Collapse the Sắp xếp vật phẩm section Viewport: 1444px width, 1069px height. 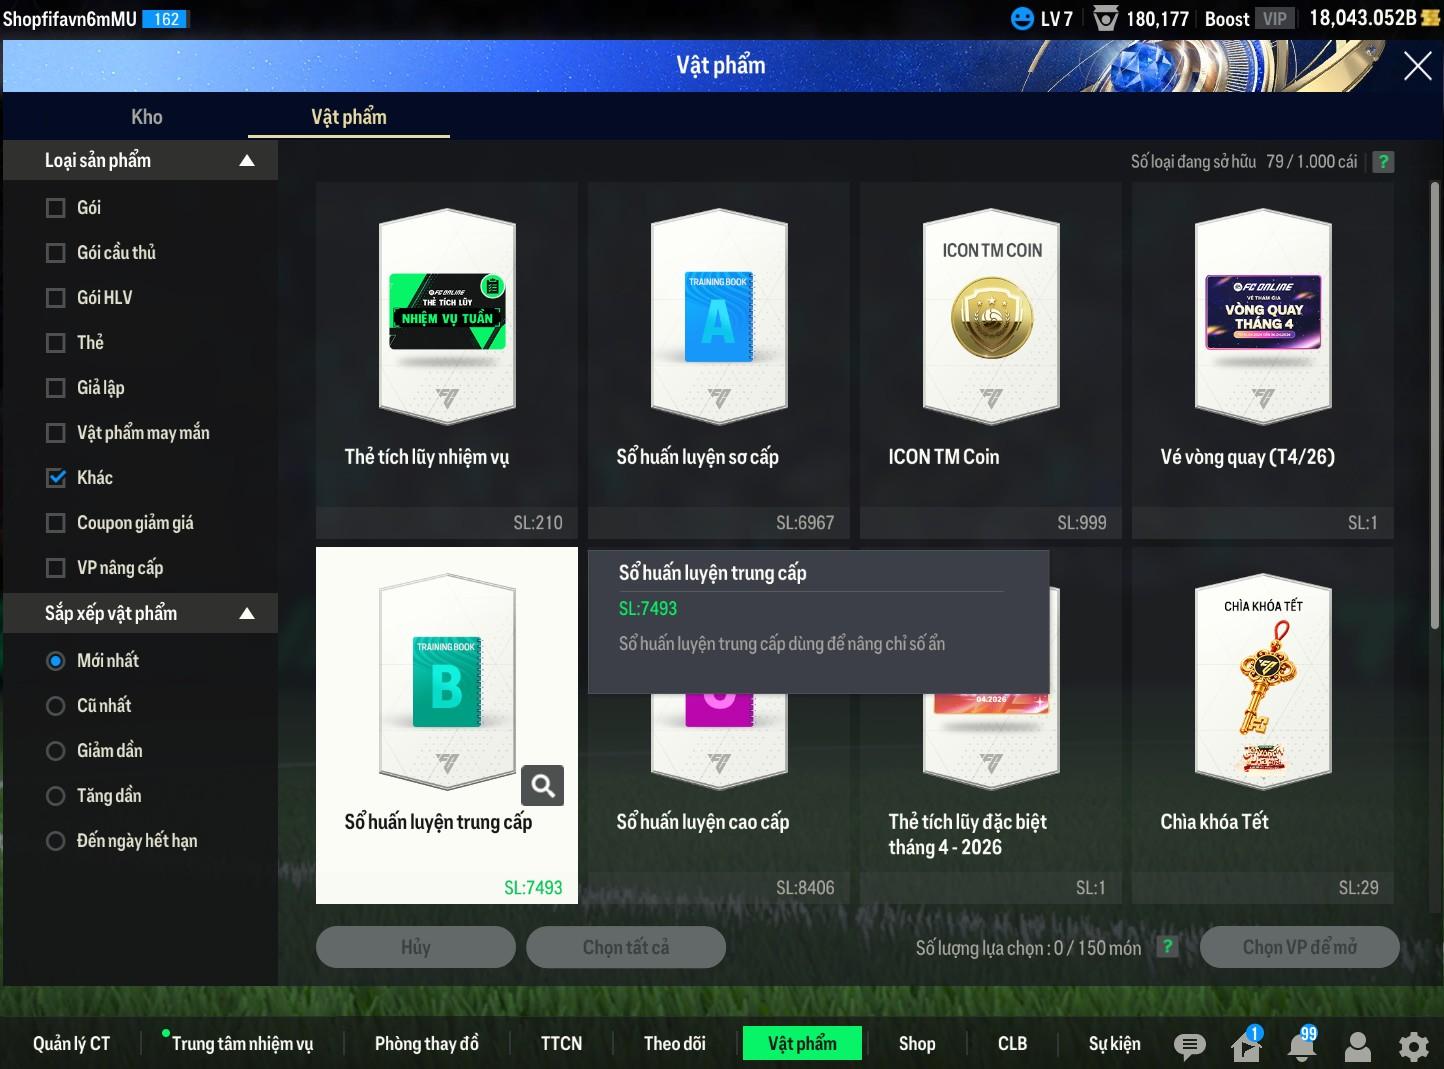pyautogui.click(x=247, y=614)
